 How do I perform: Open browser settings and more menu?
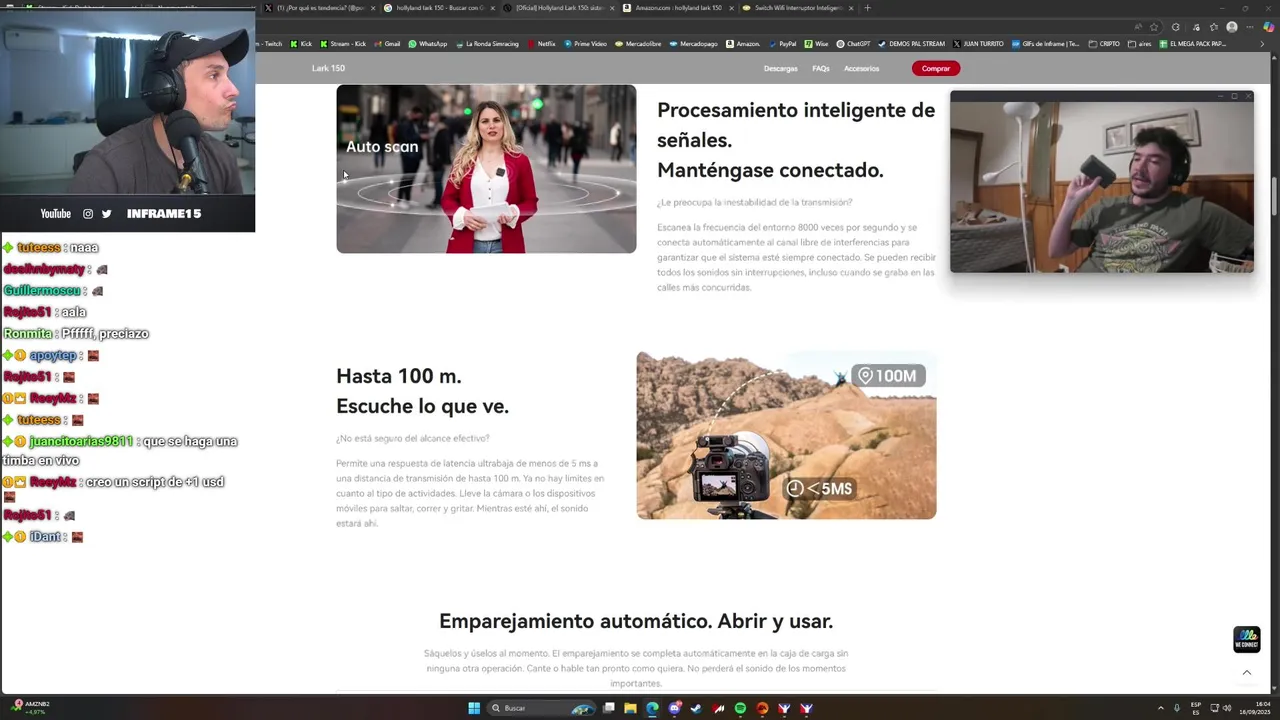[x=1250, y=27]
